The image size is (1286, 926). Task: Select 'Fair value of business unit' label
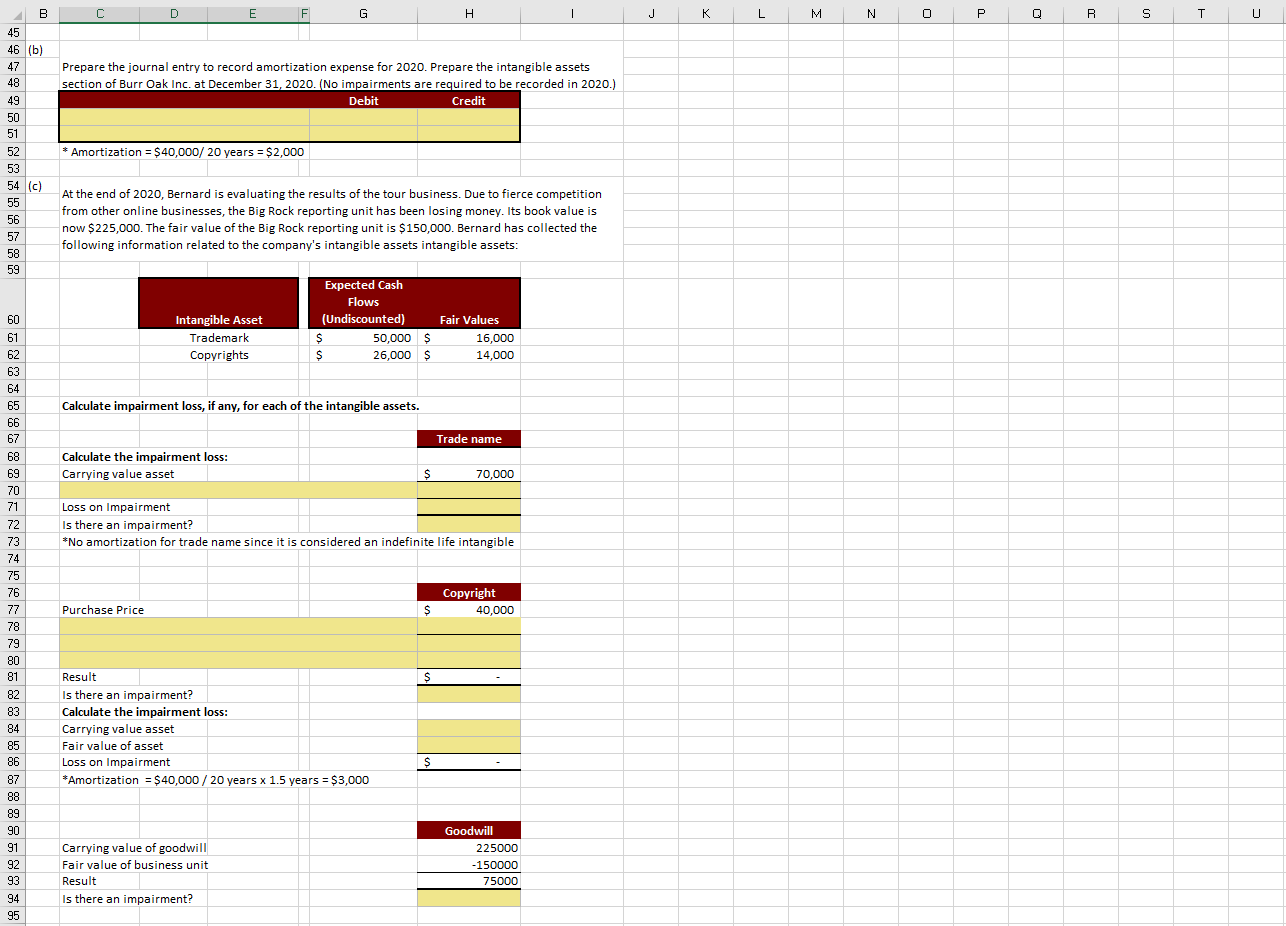coord(135,865)
